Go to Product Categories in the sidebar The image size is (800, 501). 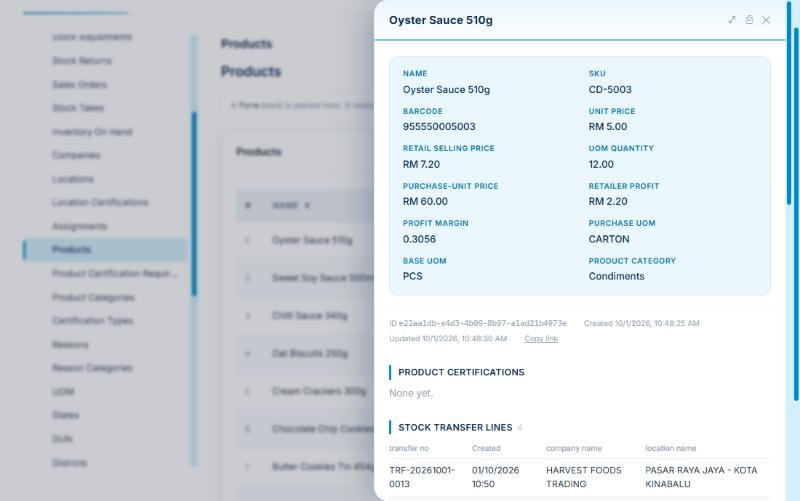93,297
